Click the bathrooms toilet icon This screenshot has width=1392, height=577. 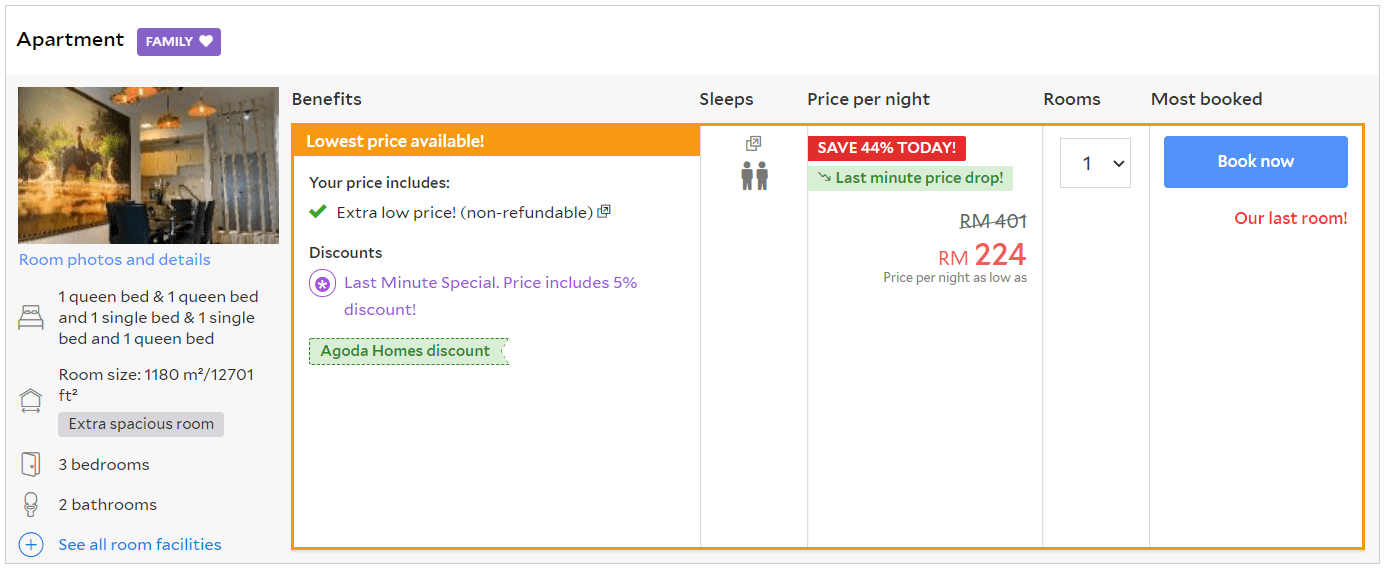click(x=31, y=505)
